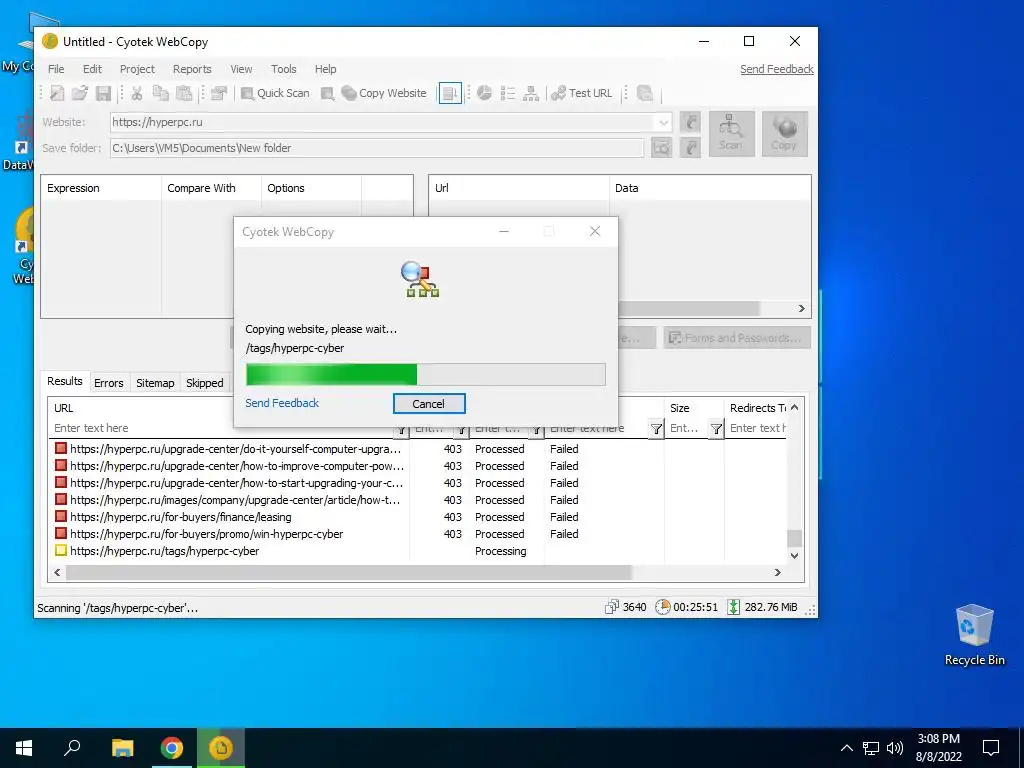Screen dimensions: 1024x768
Task: Click the Scan Website icon next to Quick Scan
Action: (327, 93)
